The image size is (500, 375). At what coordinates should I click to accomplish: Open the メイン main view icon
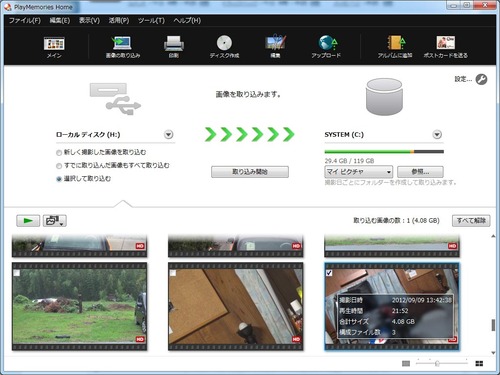coord(54,47)
